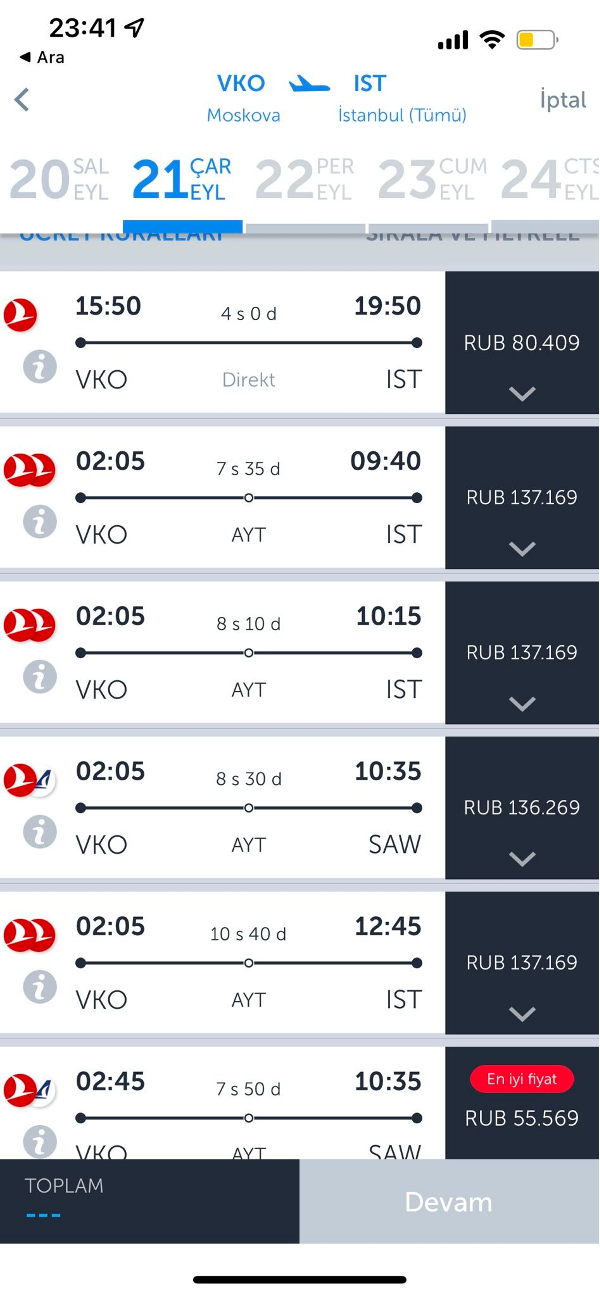Expand fare options for RUB 80.409

coord(522,394)
